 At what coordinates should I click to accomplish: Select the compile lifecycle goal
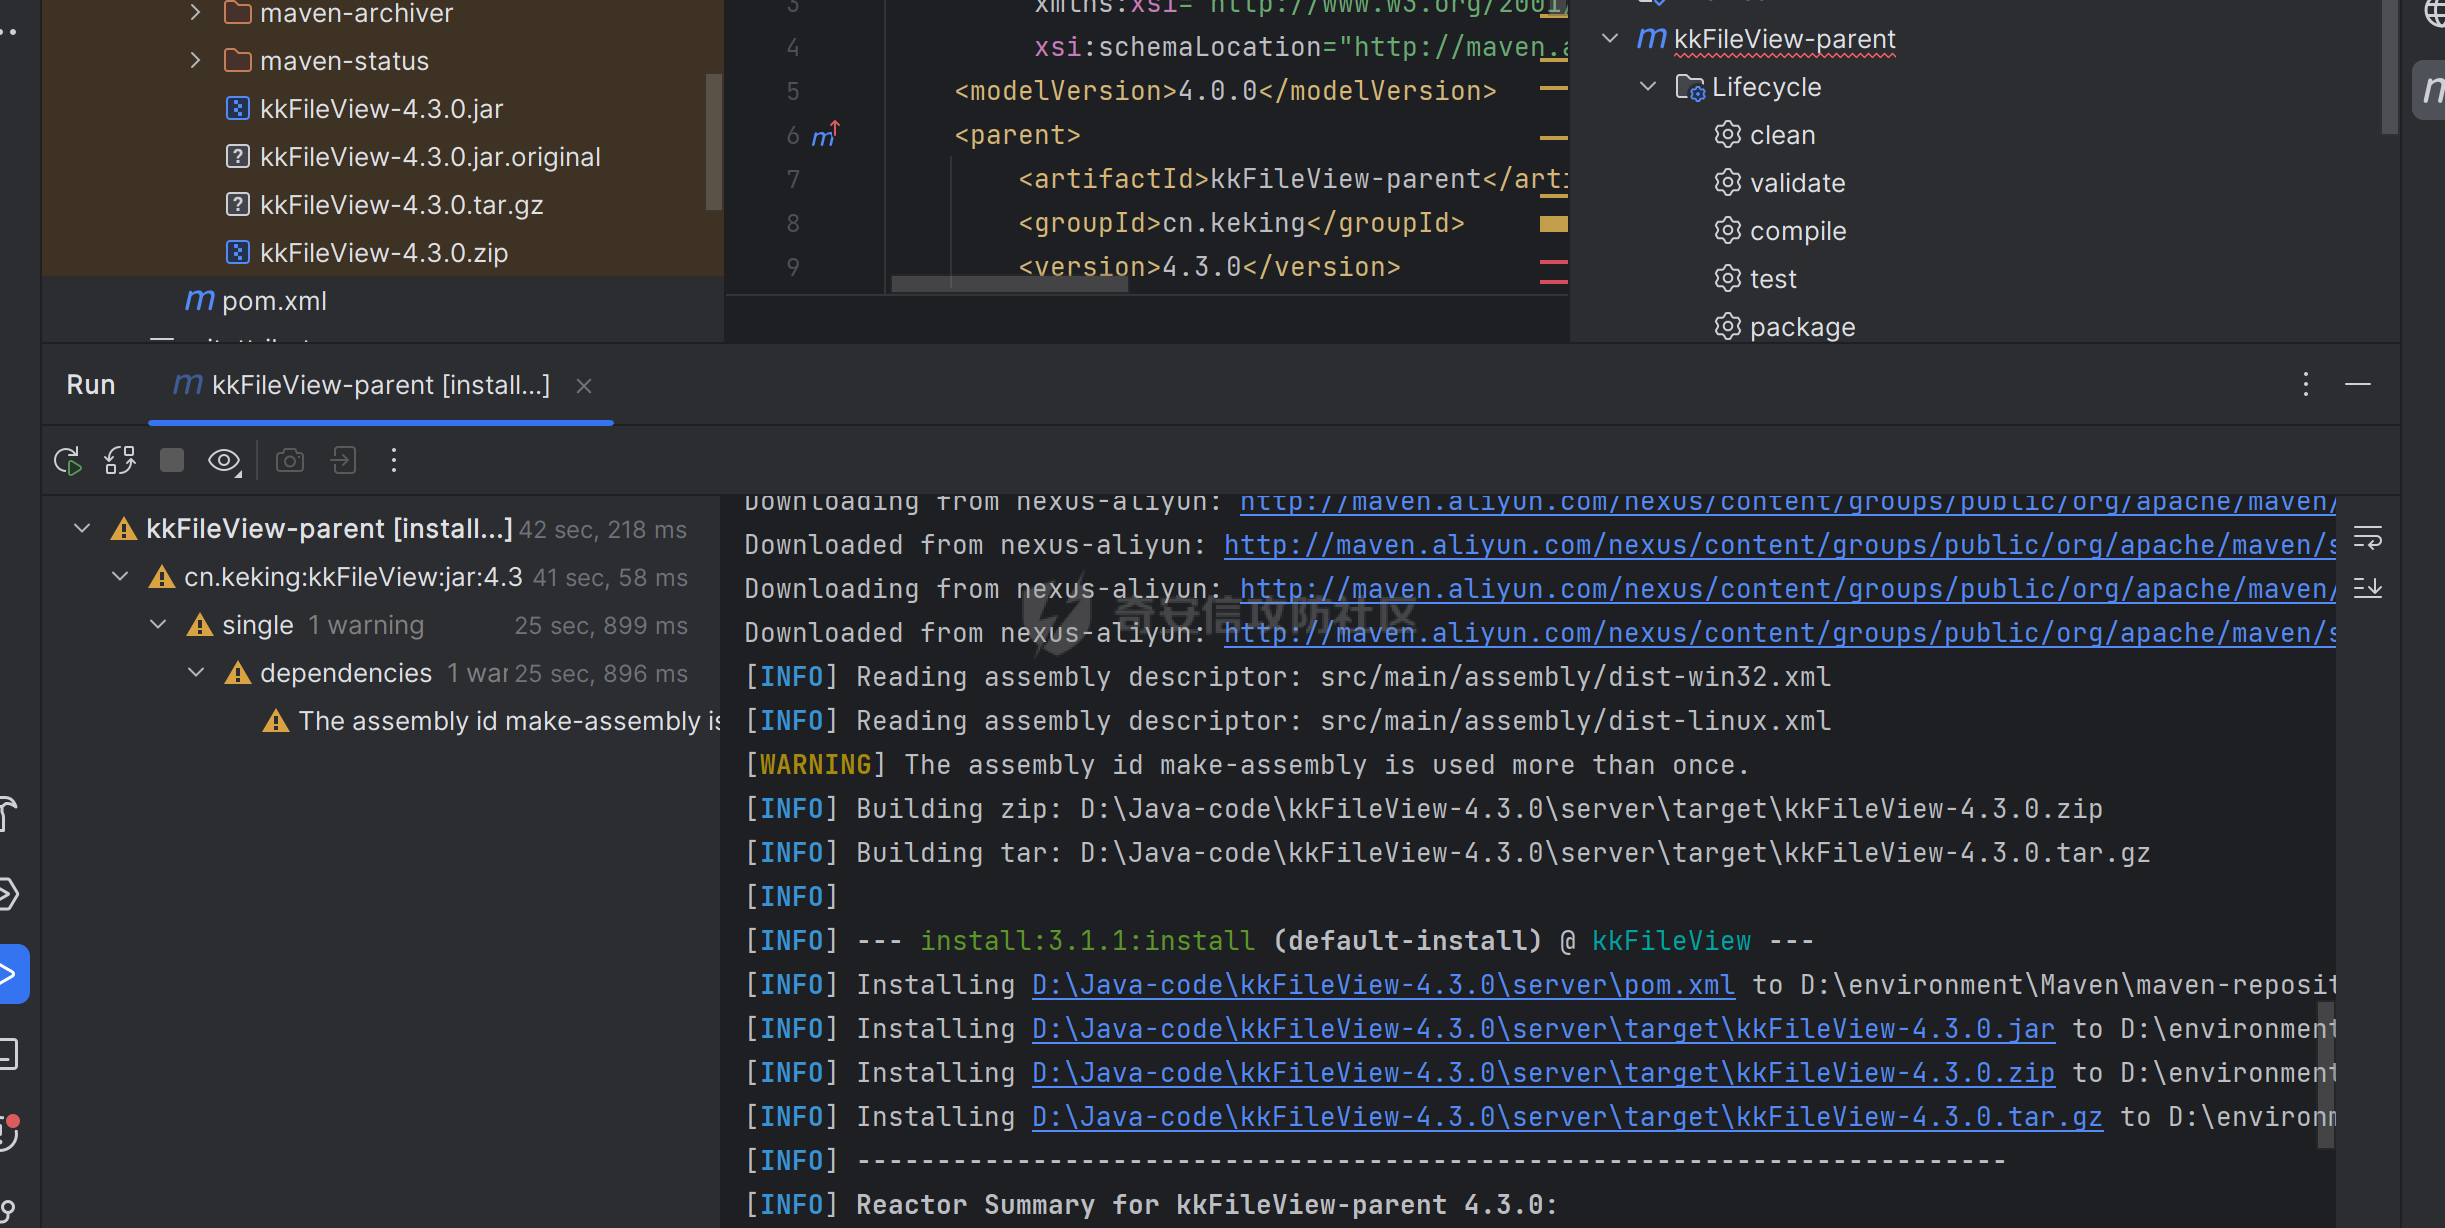tap(1780, 231)
